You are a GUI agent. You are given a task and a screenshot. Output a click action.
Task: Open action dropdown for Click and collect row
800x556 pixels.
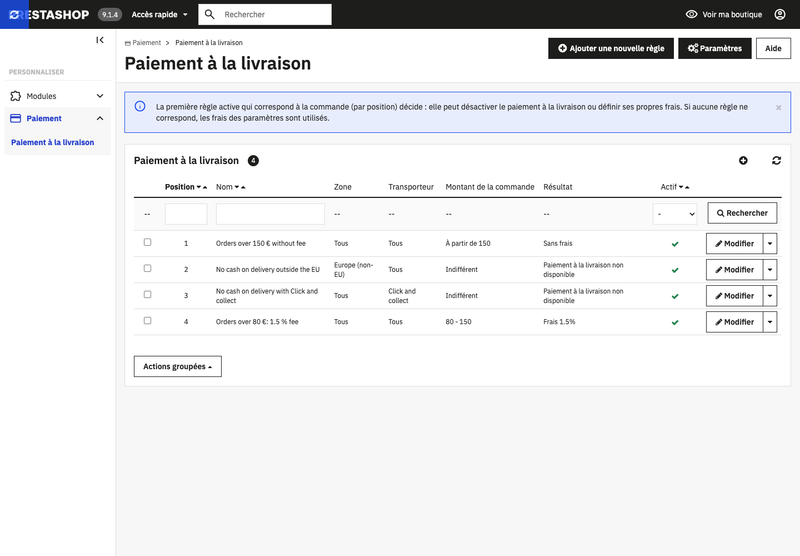[x=770, y=296]
